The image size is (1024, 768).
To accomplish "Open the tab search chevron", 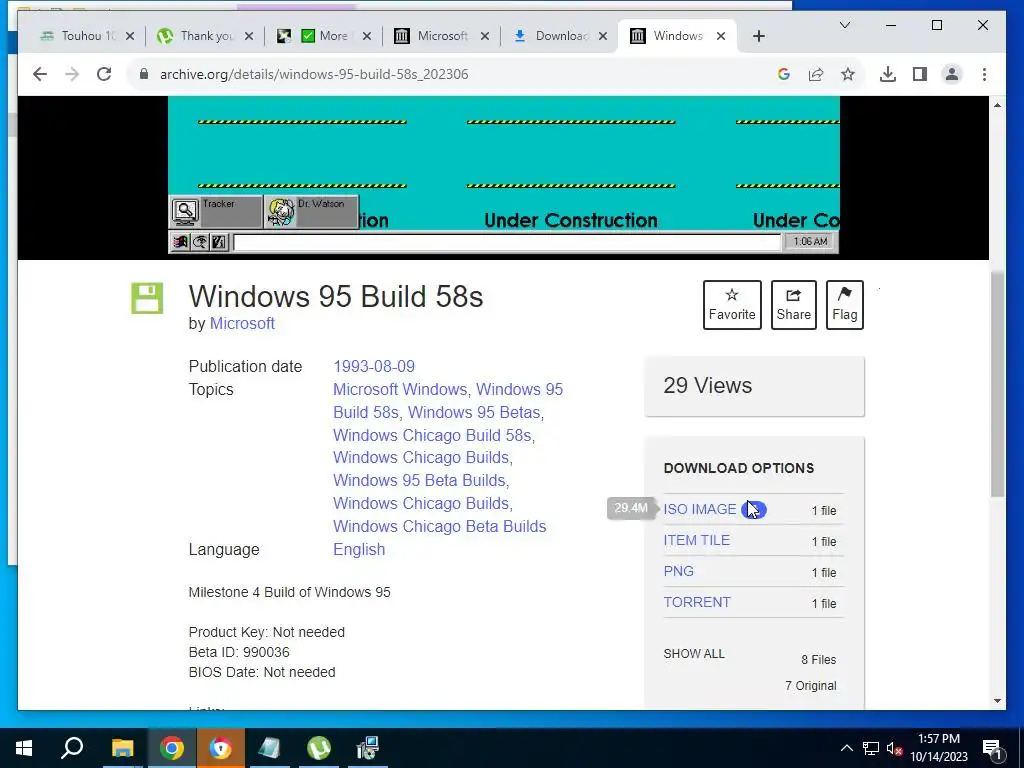I will 844,25.
